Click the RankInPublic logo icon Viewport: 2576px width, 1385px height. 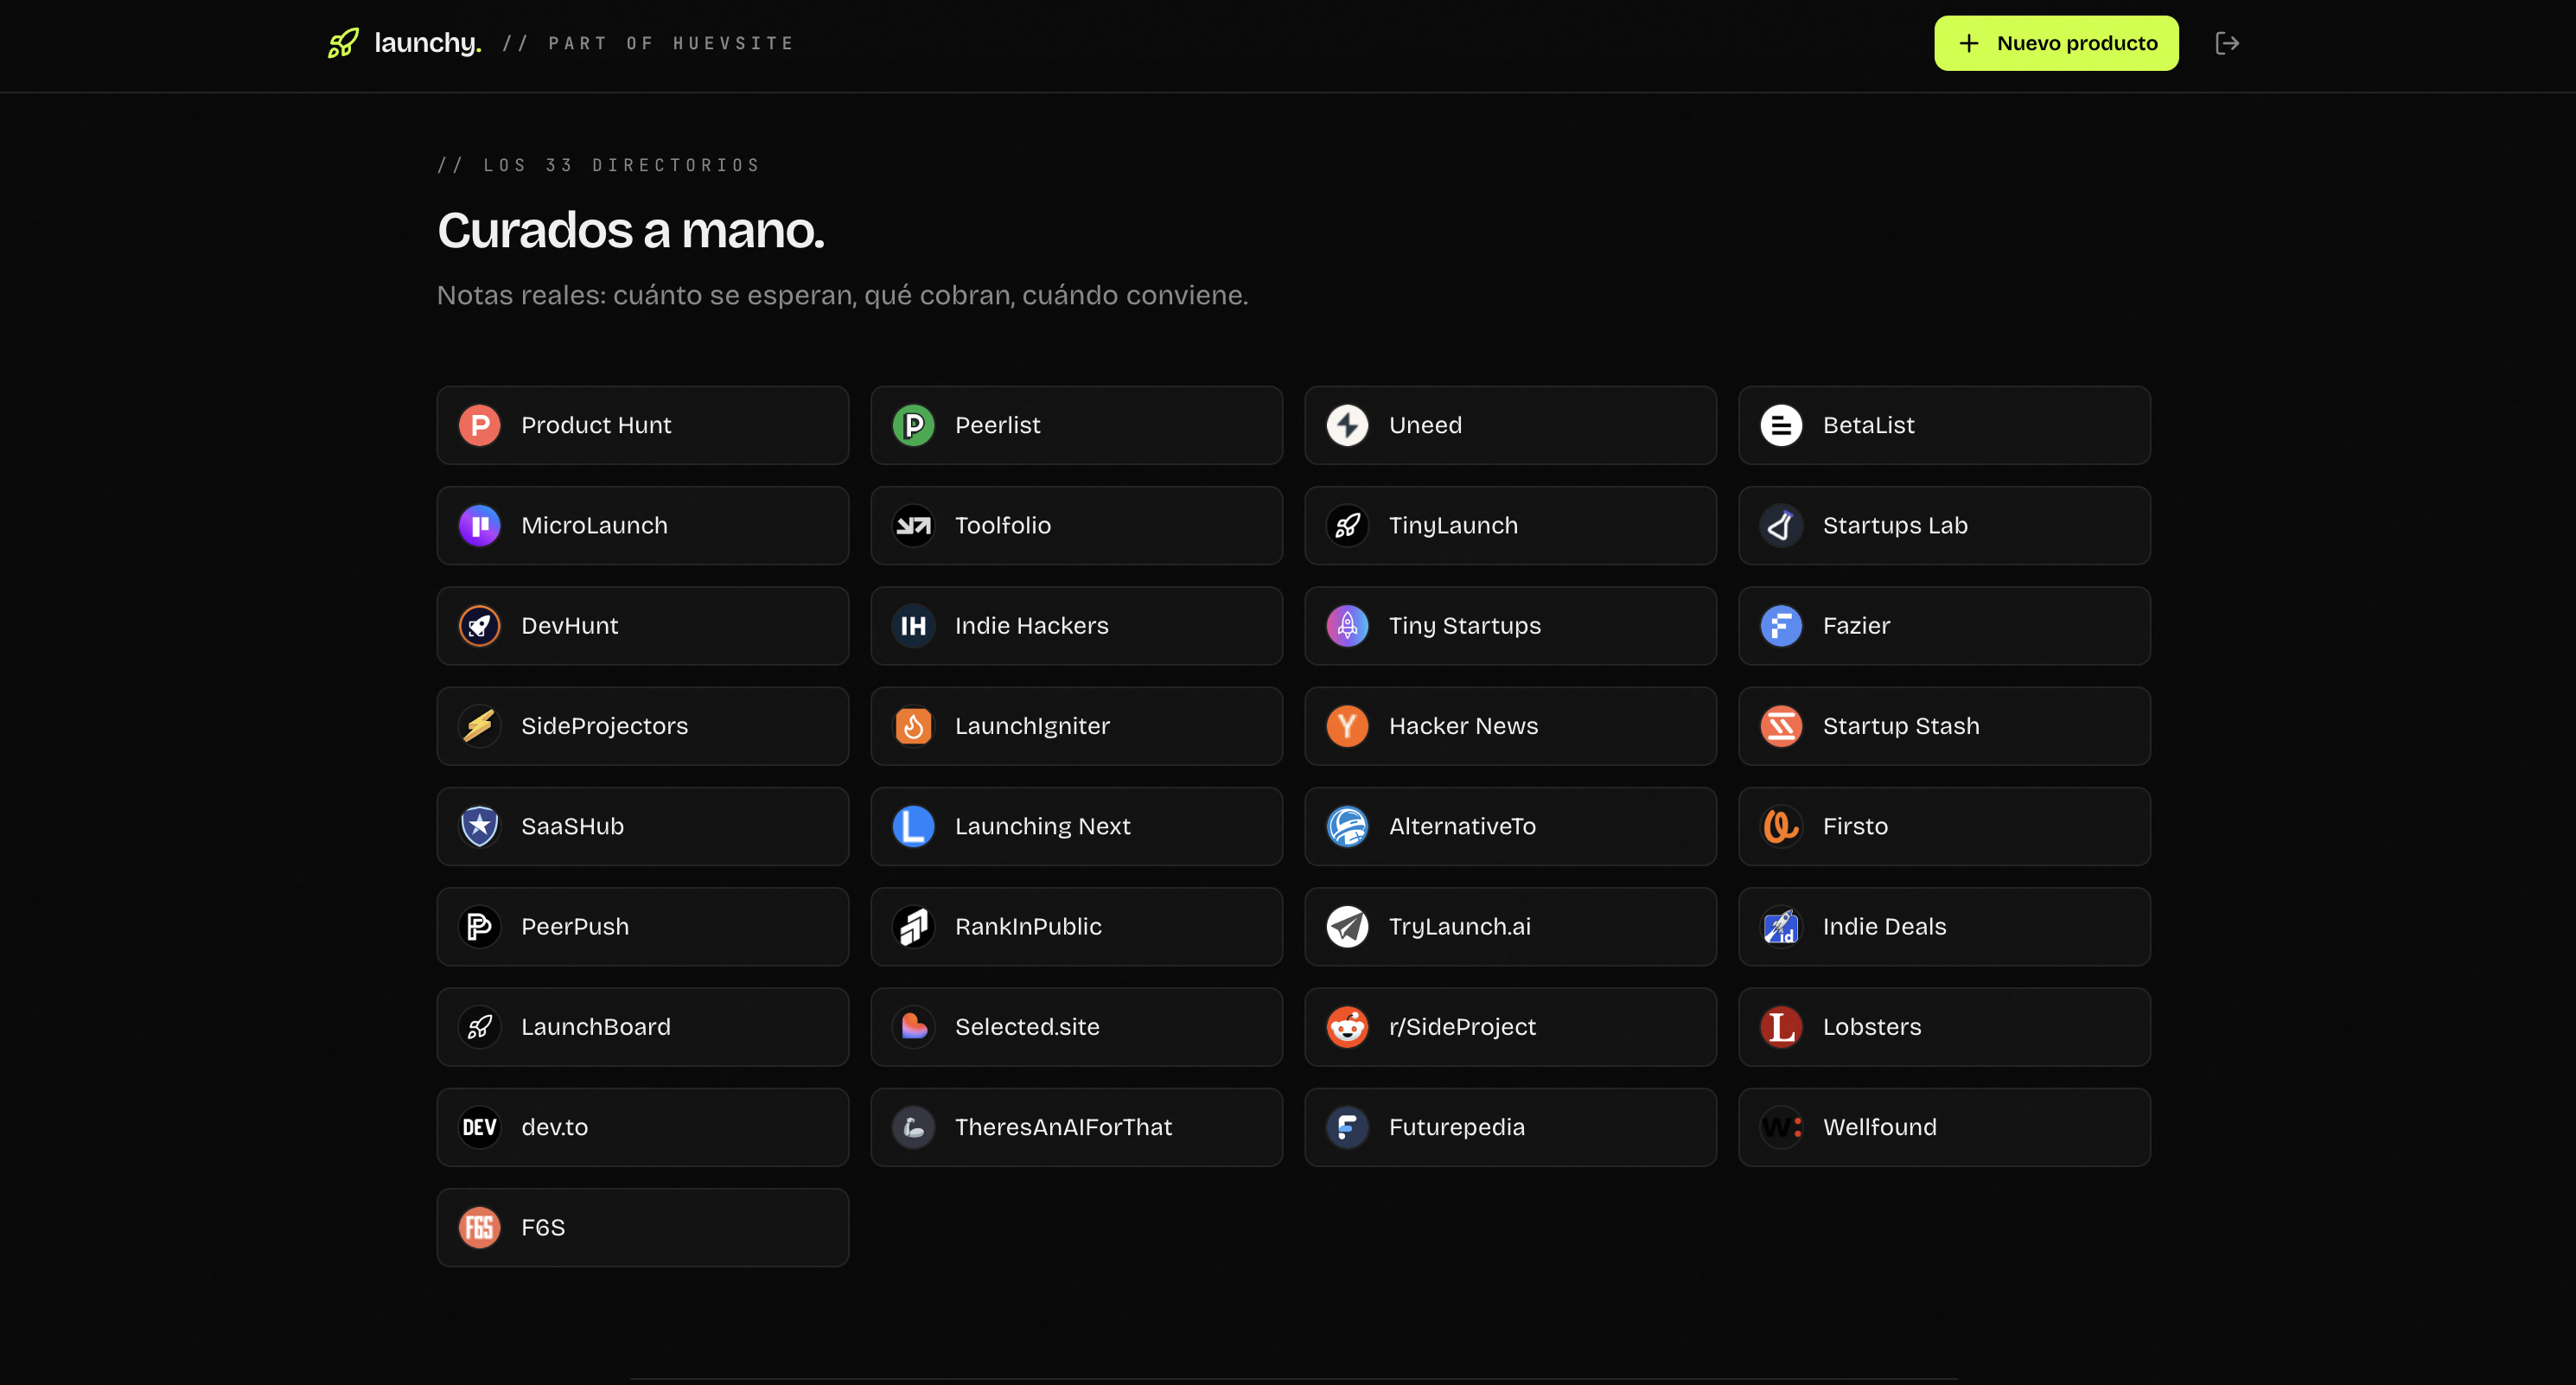click(914, 927)
